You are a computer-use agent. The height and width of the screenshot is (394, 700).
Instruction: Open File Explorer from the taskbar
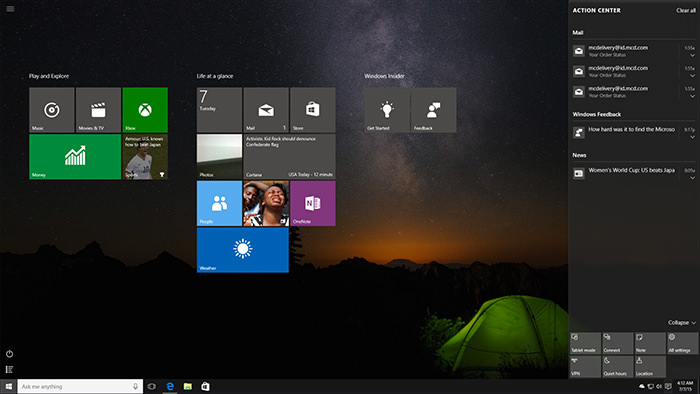pyautogui.click(x=188, y=386)
